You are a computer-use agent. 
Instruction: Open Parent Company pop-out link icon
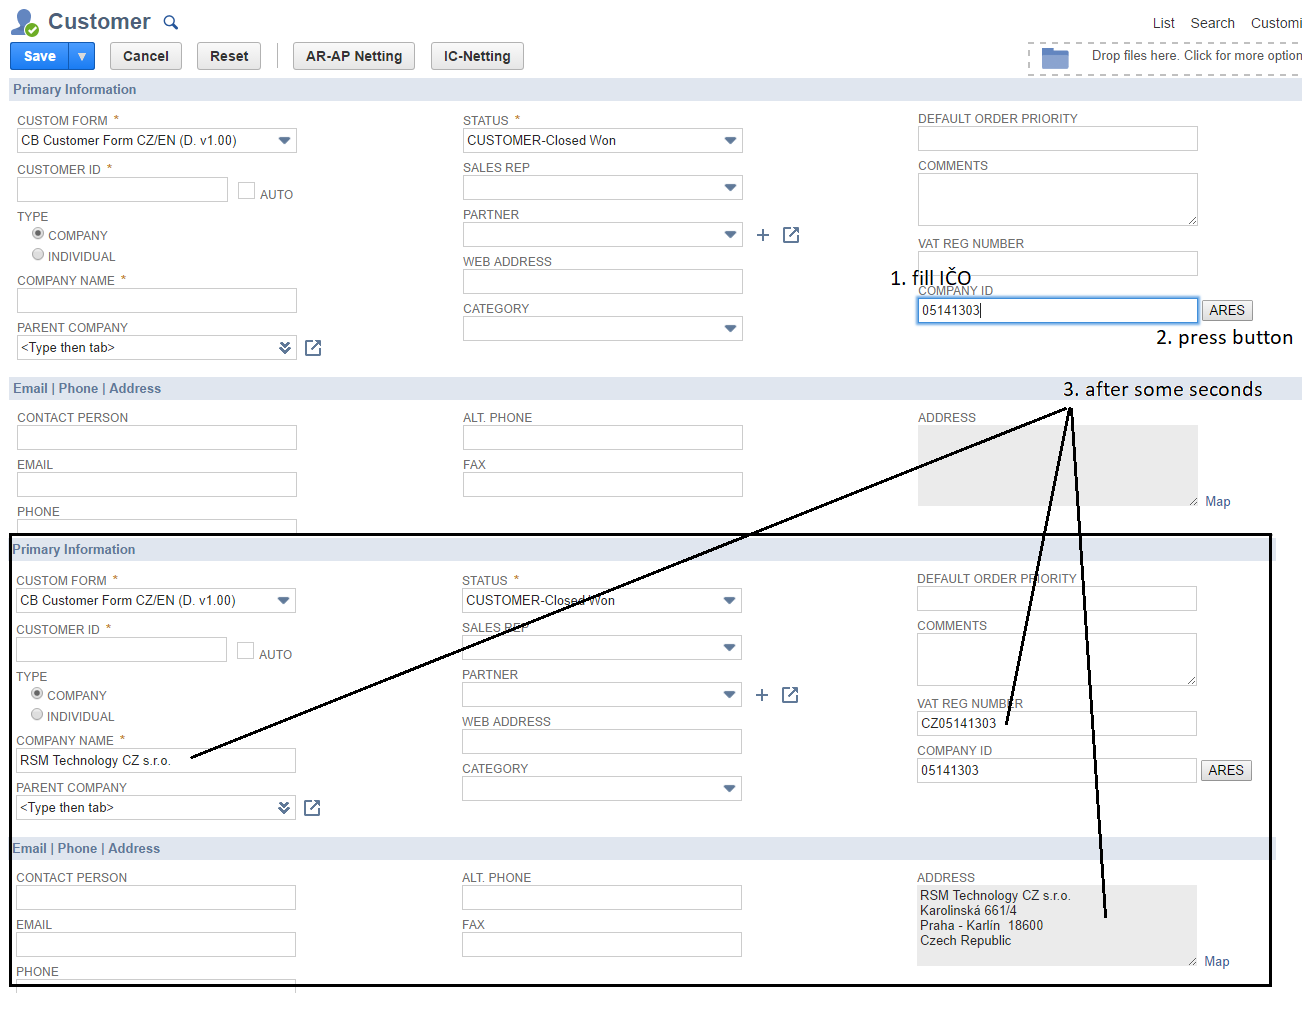tap(313, 348)
